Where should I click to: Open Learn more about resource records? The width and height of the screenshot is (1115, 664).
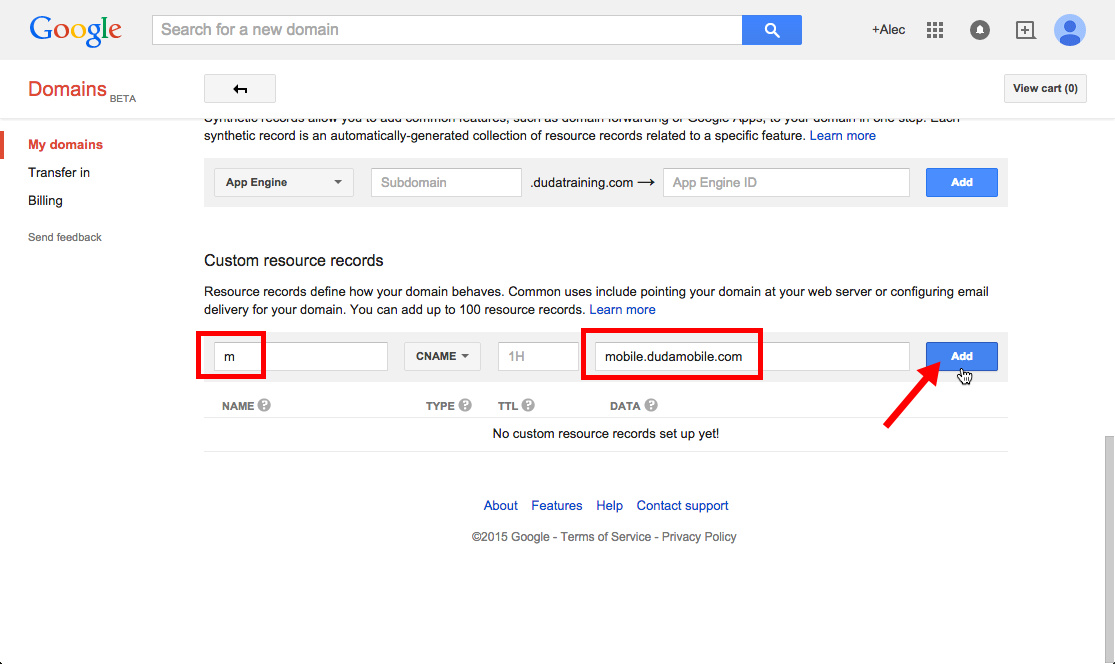pyautogui.click(x=622, y=310)
